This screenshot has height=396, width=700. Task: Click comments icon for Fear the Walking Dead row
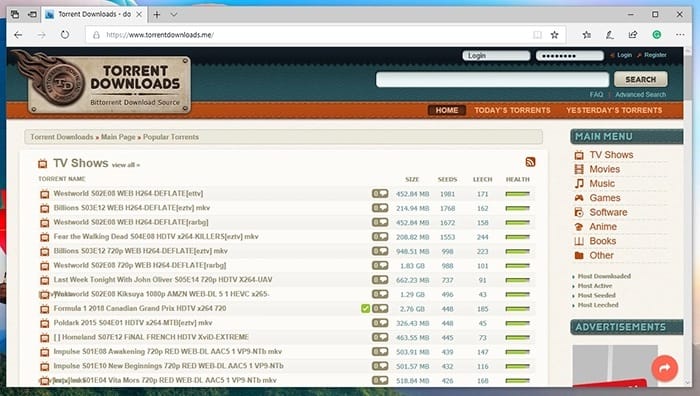coord(380,237)
